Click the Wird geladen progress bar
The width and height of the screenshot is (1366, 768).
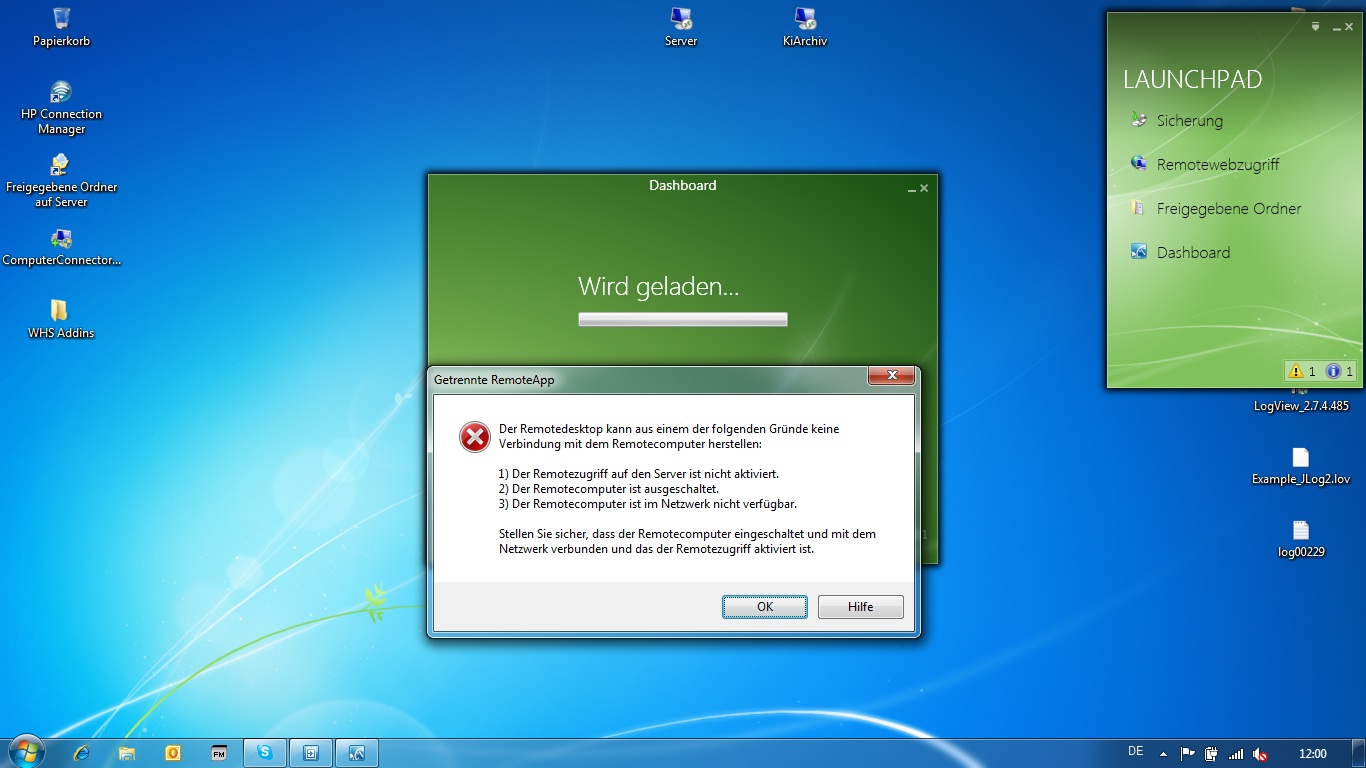pos(683,319)
